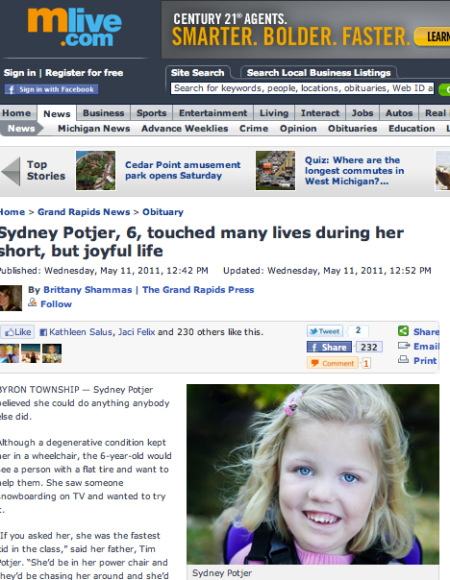Click Grand Rapids News breadcrumb link
The height and width of the screenshot is (580, 450).
(x=84, y=212)
